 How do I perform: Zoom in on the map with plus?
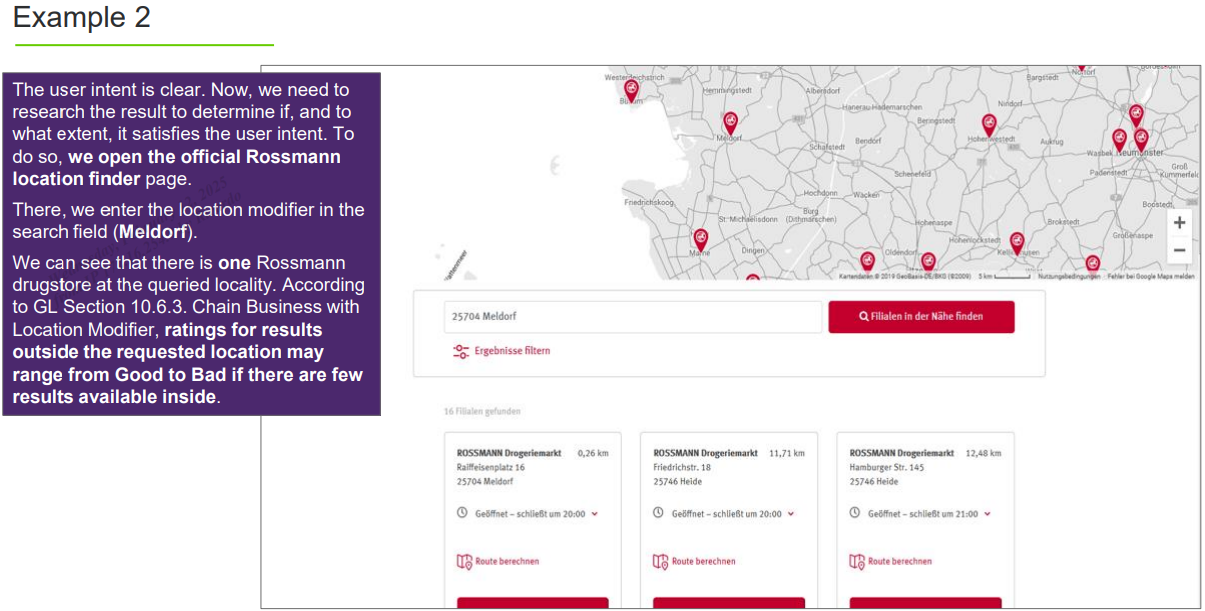click(x=1180, y=223)
